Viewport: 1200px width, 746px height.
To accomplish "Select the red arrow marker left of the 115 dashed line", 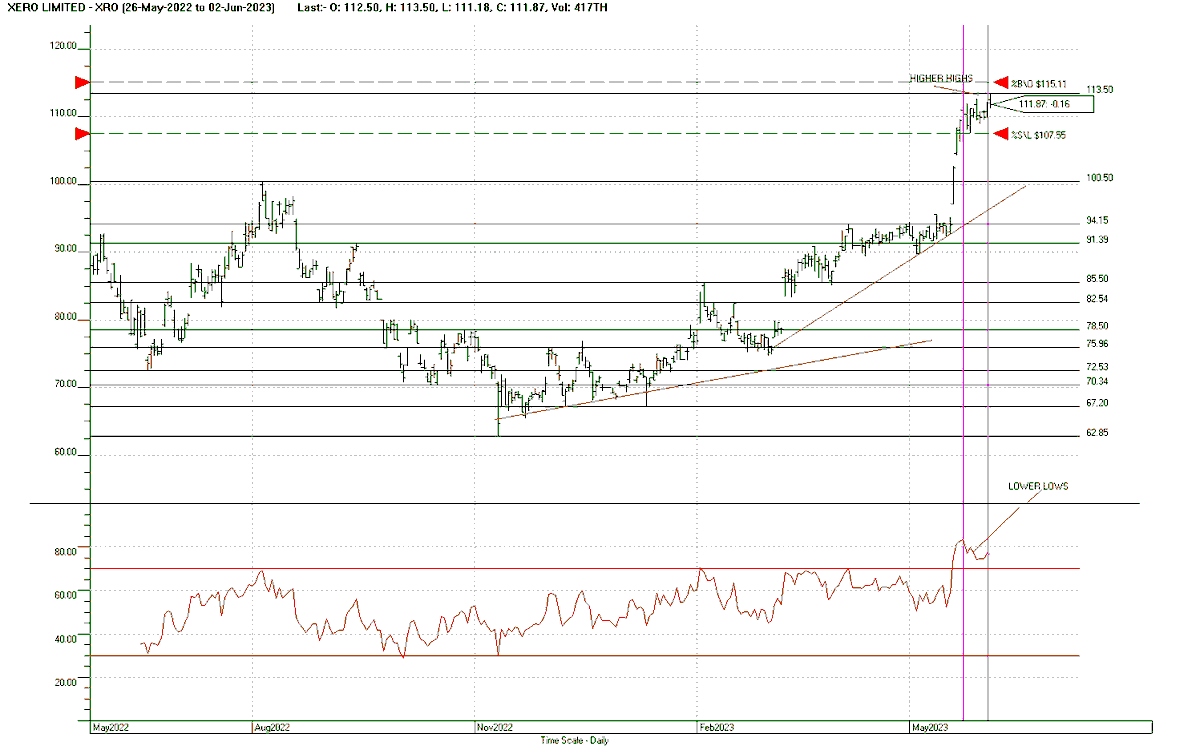I will pyautogui.click(x=83, y=82).
